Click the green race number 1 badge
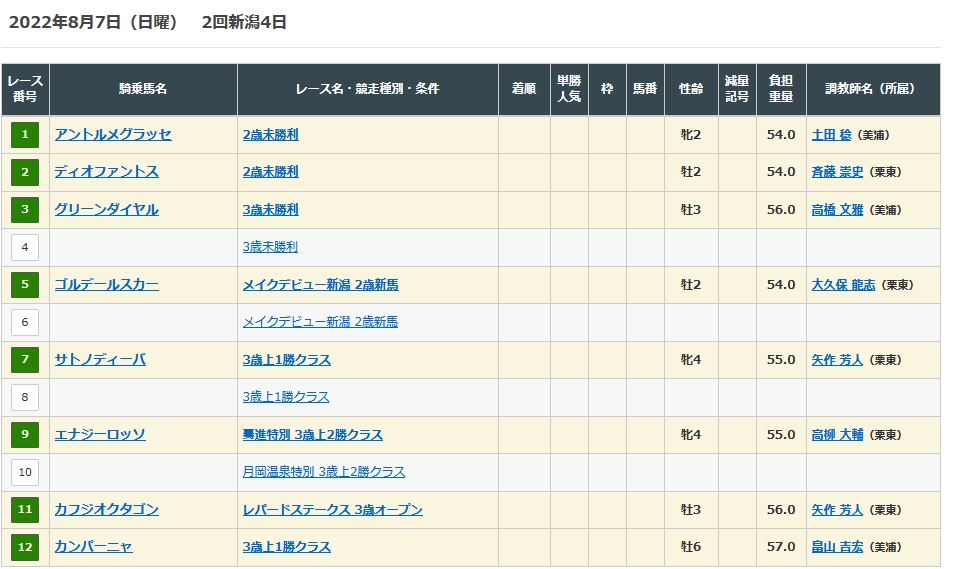This screenshot has height=569, width=973. point(25,135)
